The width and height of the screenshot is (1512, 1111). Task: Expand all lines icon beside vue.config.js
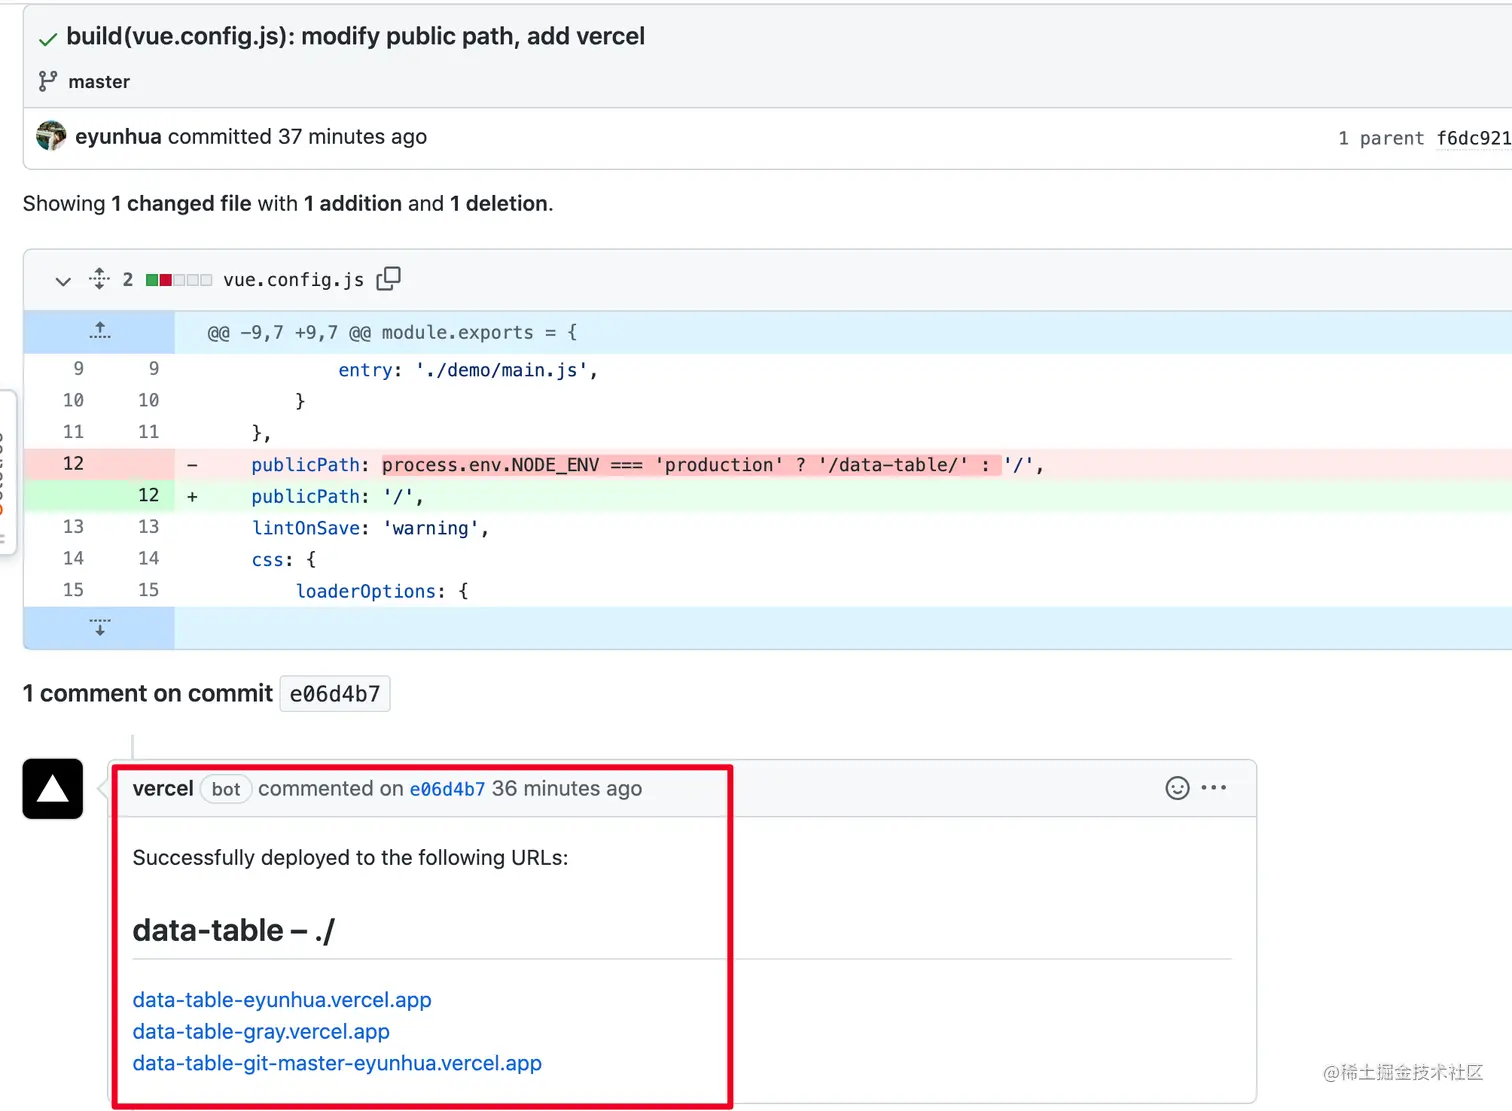pos(99,279)
